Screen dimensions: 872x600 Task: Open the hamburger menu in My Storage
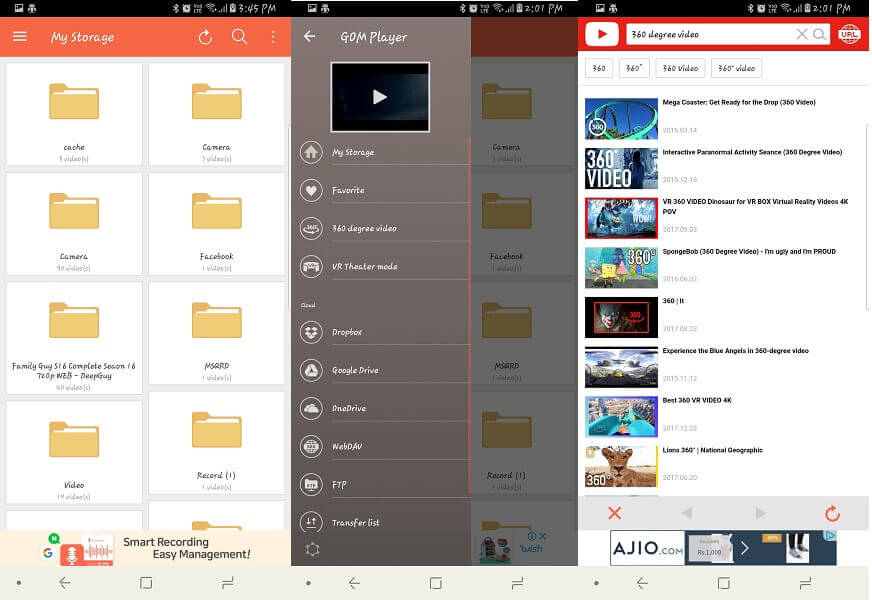(x=20, y=37)
